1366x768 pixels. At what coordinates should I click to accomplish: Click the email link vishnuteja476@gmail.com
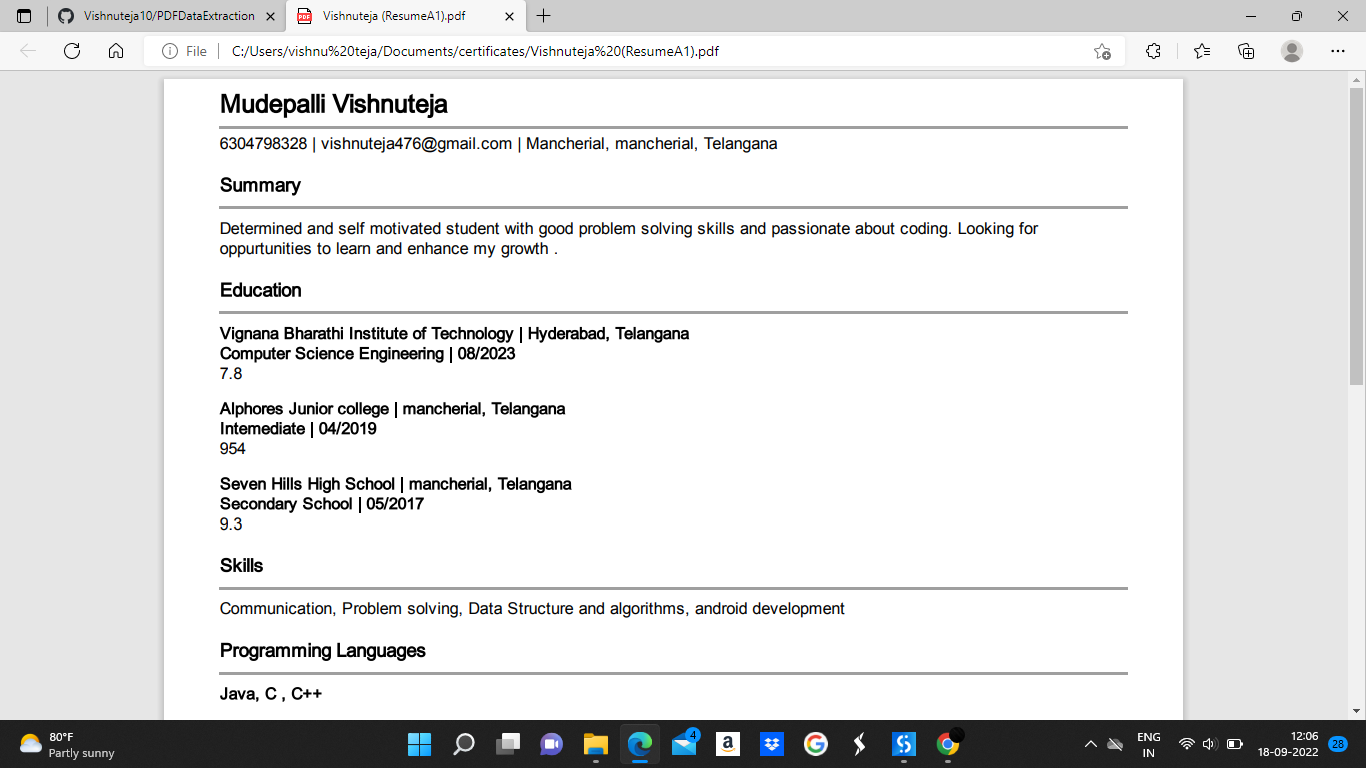tap(414, 143)
